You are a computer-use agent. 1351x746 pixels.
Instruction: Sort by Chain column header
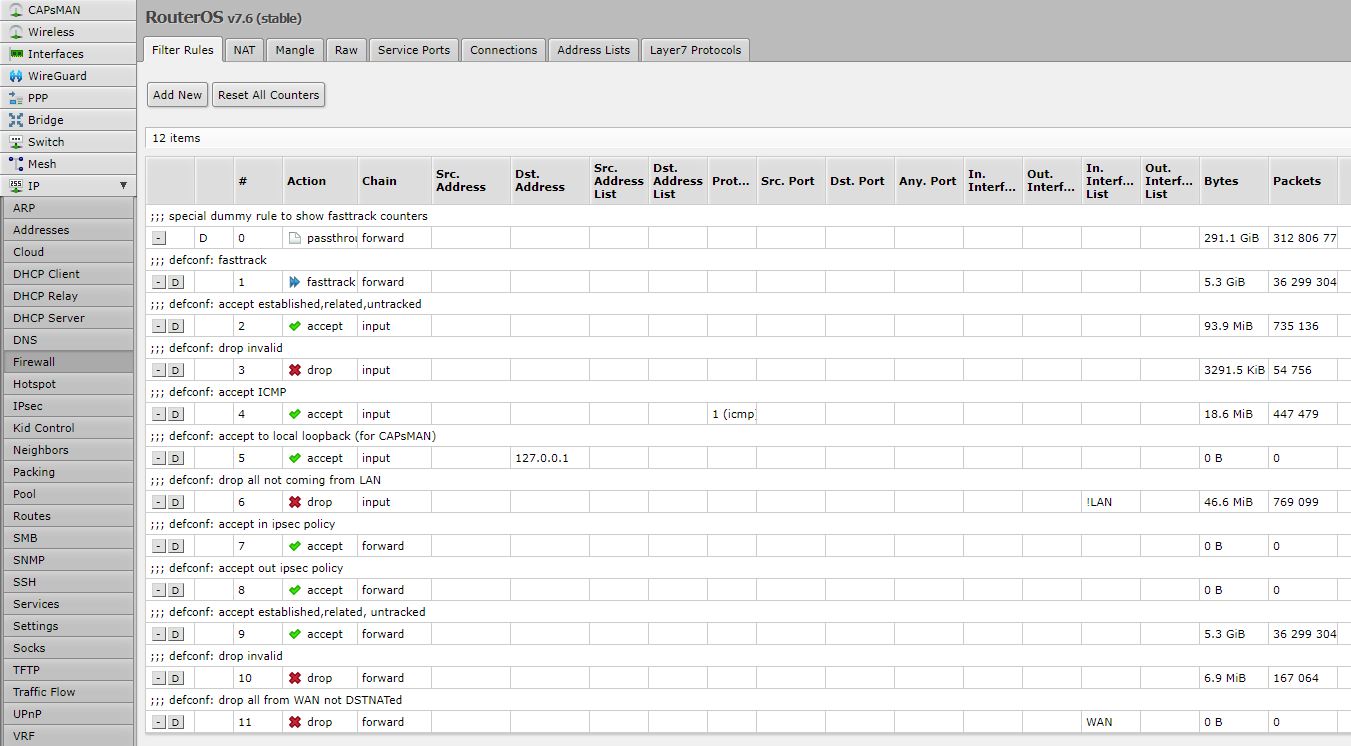pos(394,181)
